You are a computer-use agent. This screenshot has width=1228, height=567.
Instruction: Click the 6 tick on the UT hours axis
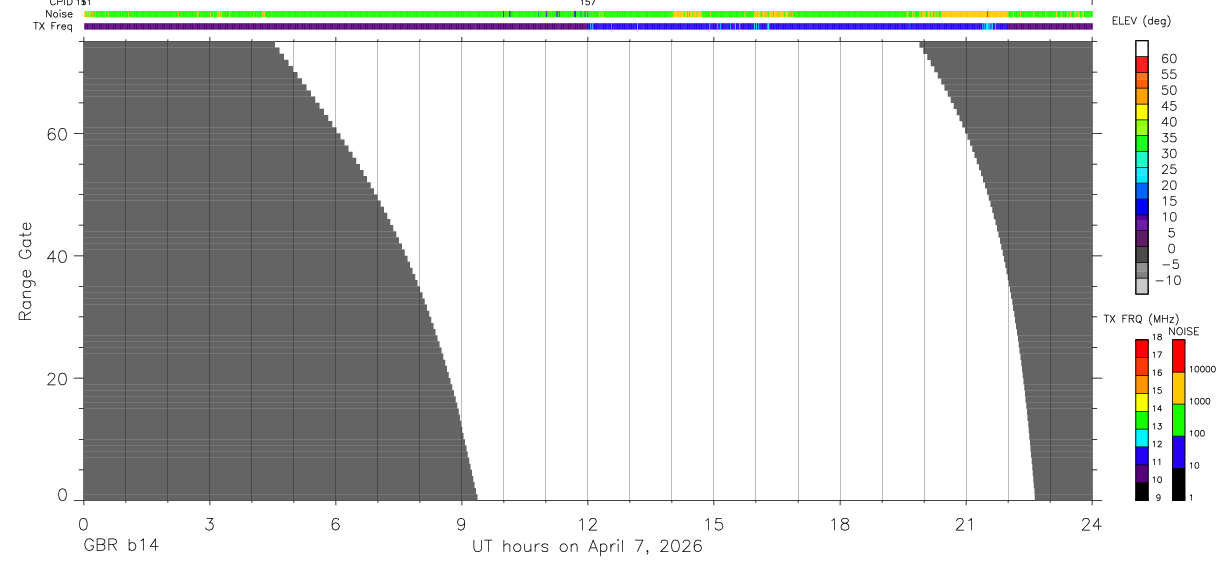pos(335,523)
